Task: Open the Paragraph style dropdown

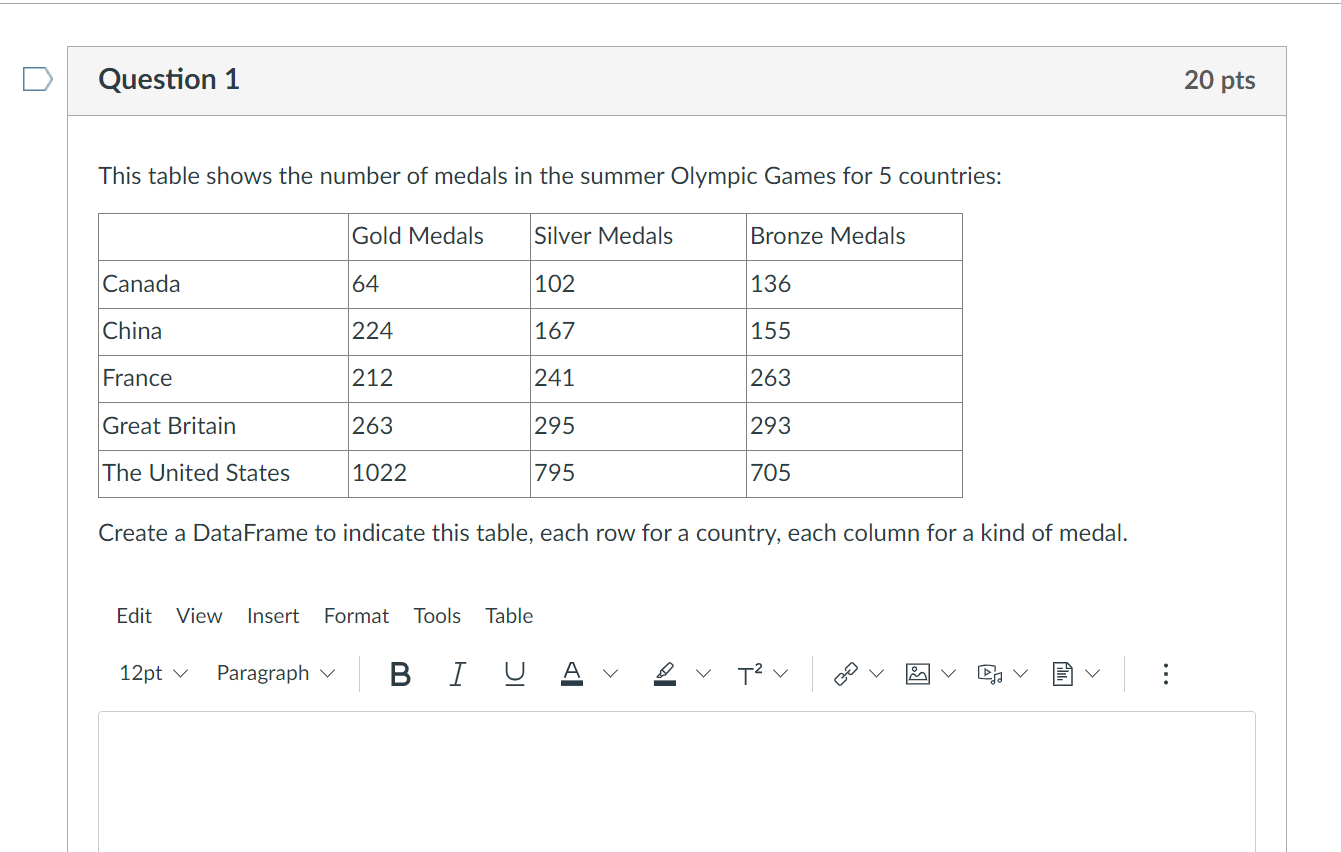Action: click(274, 673)
